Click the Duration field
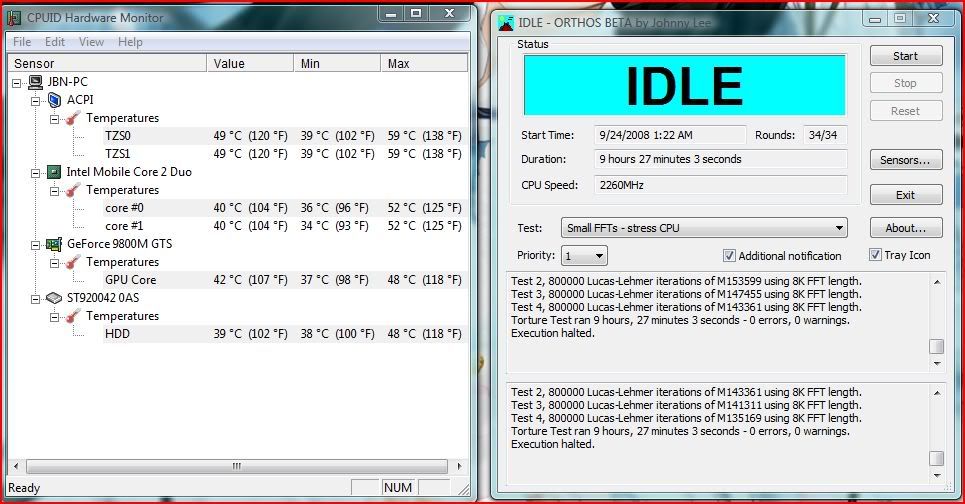 tap(720, 159)
